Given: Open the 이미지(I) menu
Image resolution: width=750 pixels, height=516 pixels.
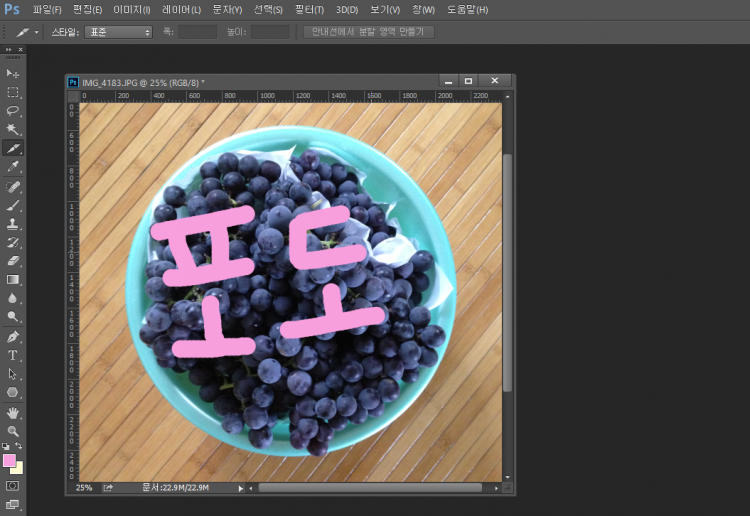Looking at the screenshot, I should click(132, 9).
